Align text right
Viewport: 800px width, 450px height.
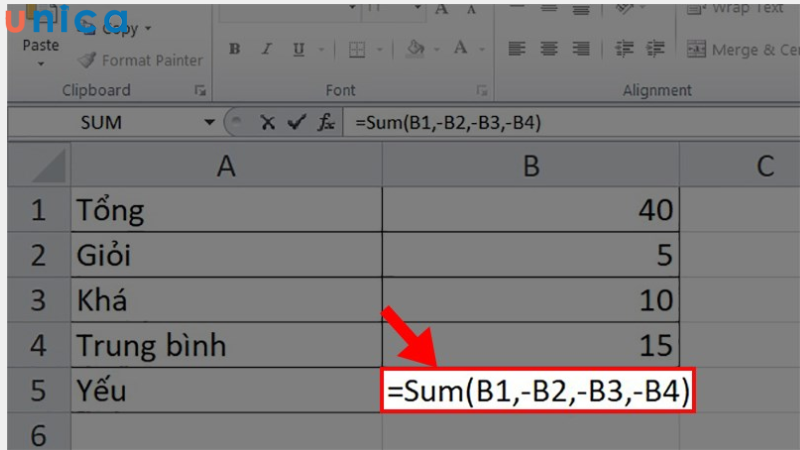[x=581, y=49]
